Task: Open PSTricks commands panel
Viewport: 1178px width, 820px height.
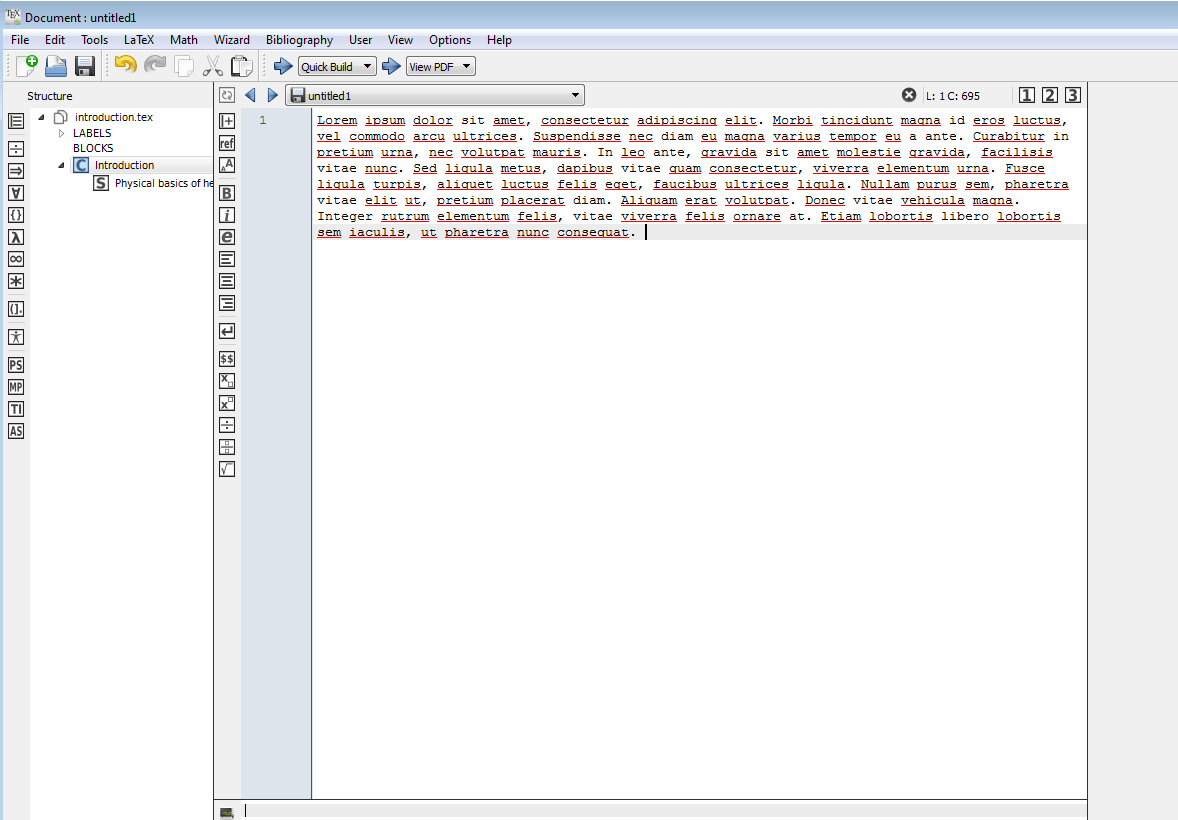Action: pos(16,365)
